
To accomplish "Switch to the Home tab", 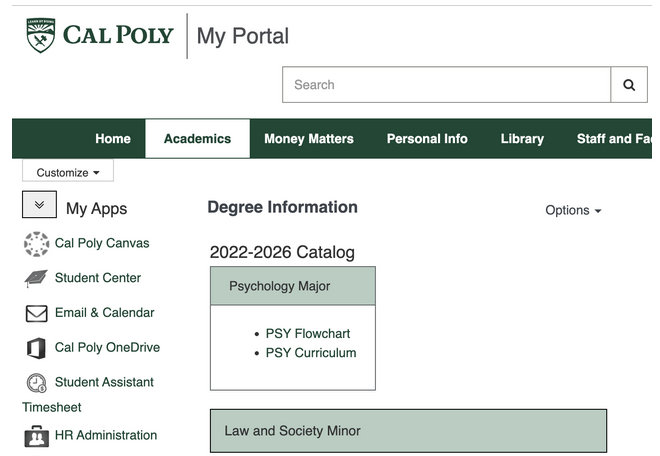I will click(x=112, y=139).
